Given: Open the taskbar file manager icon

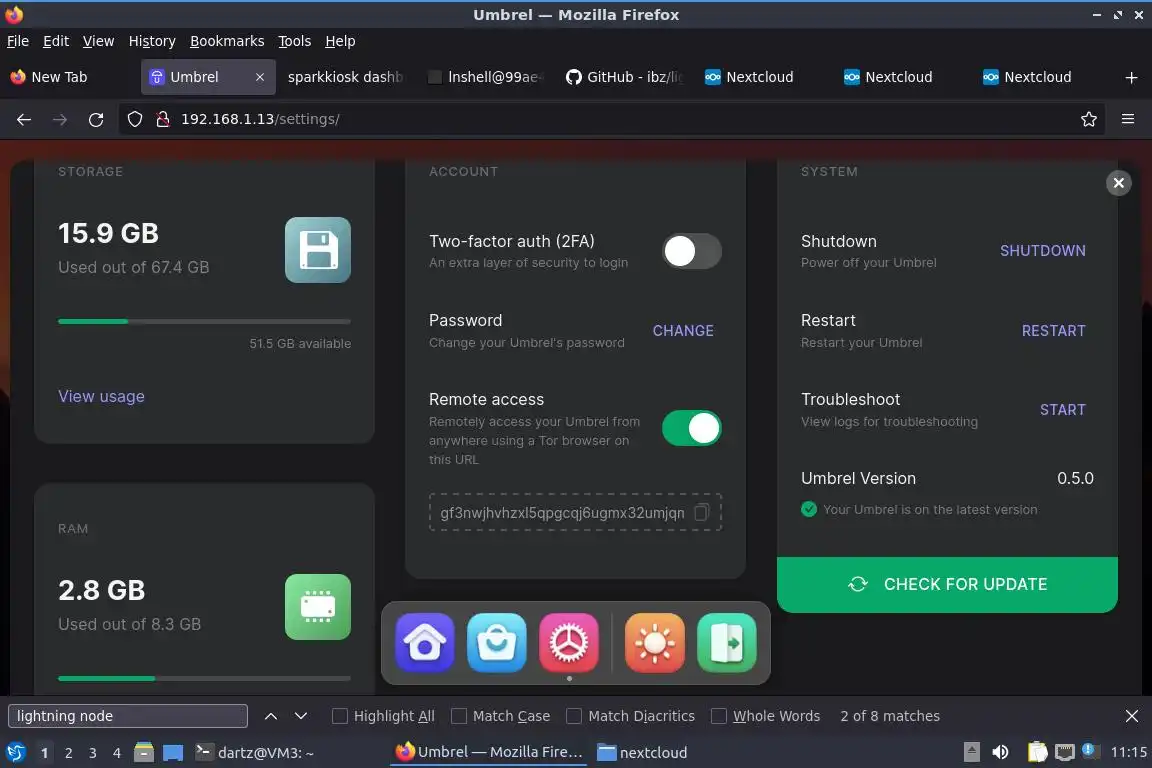Looking at the screenshot, I should click(x=144, y=752).
